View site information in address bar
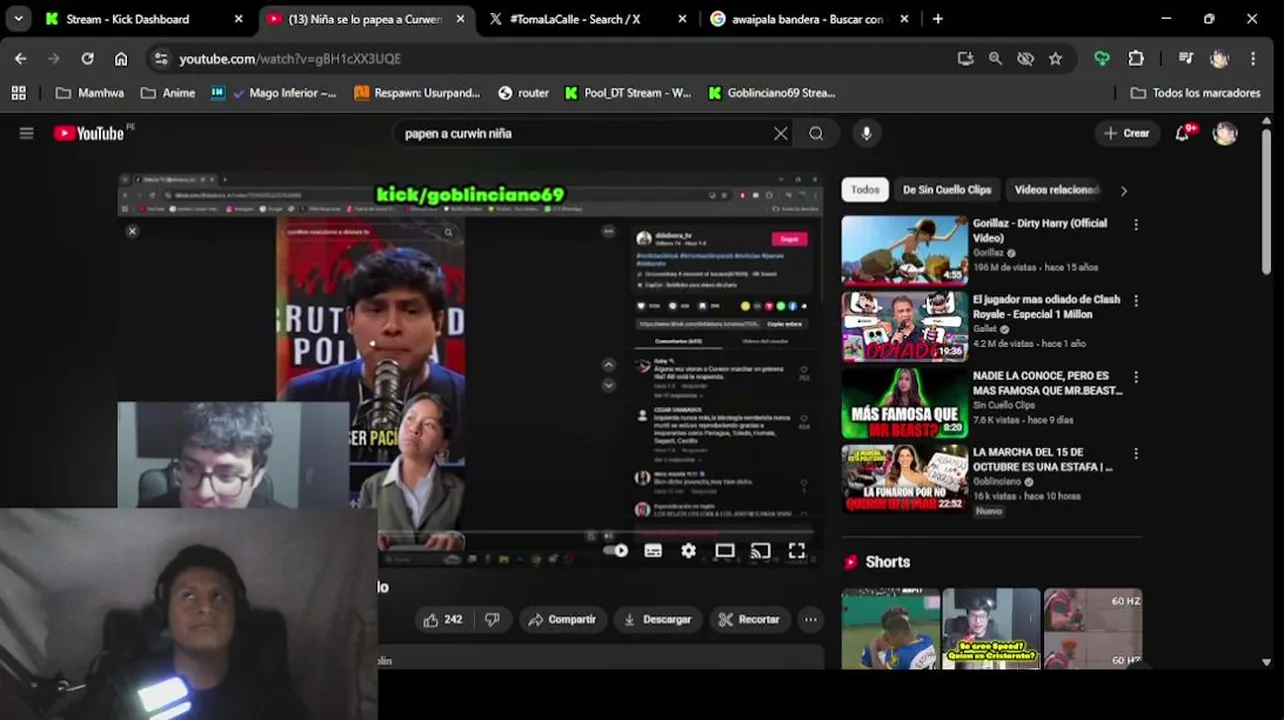The image size is (1284, 720). pyautogui.click(x=160, y=59)
